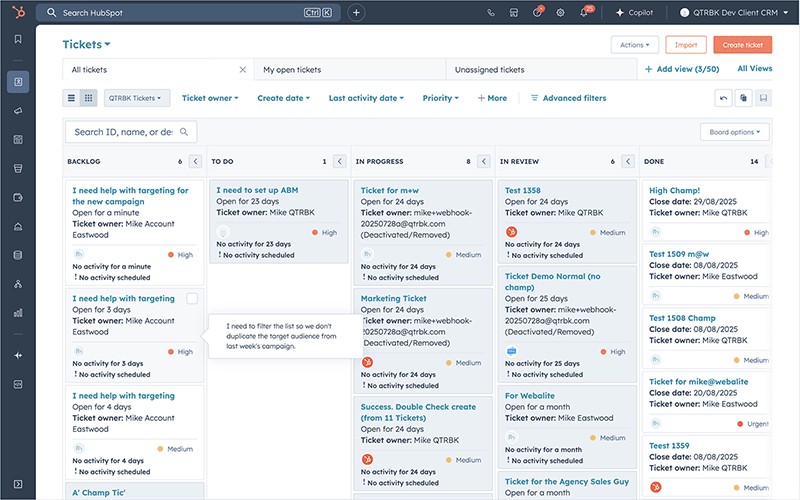Open notifications bell with 25 badge

[585, 12]
